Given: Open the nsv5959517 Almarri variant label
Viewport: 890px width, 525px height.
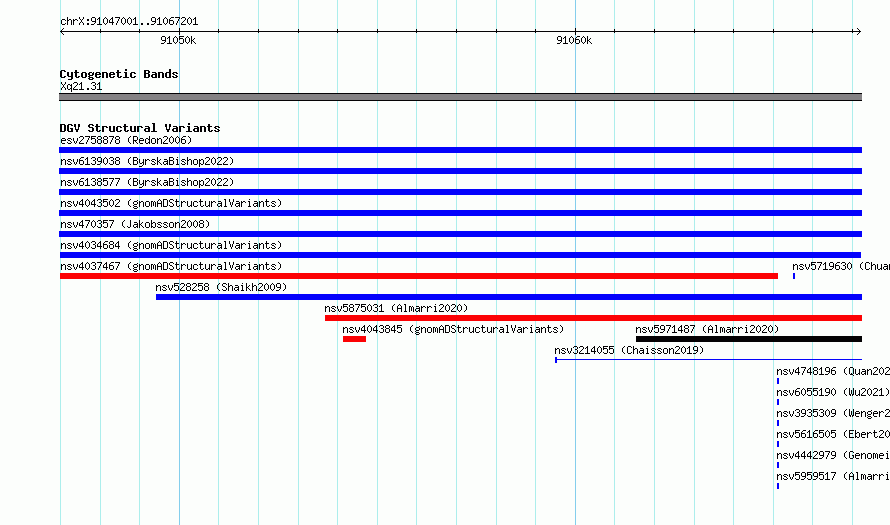Looking at the screenshot, I should pos(833,476).
